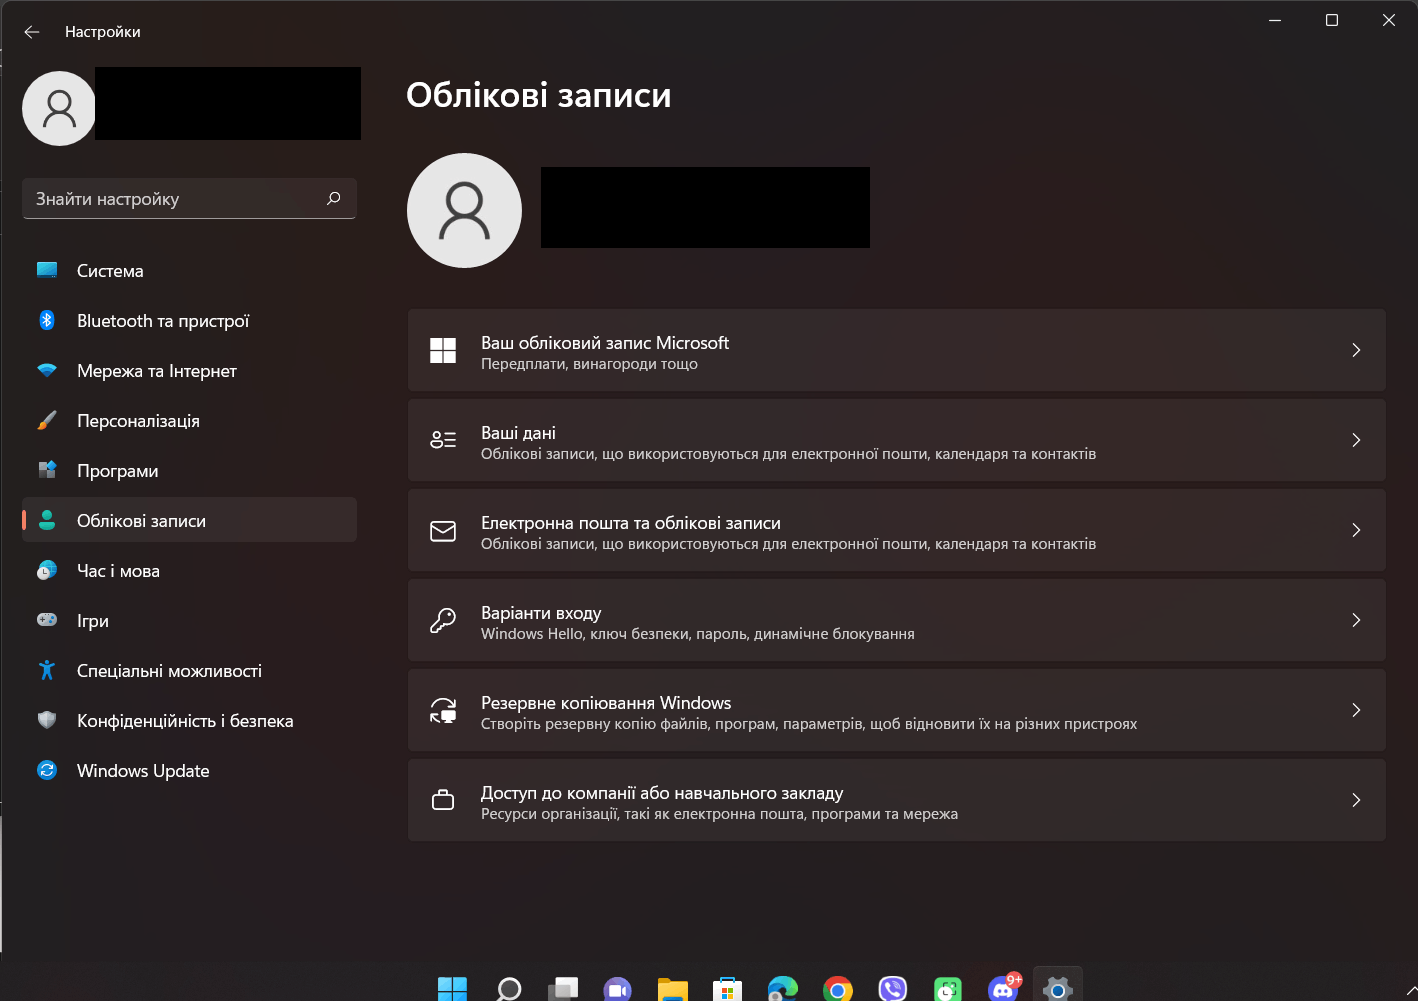Launch File Explorer from the taskbar
Screen dimensions: 1418x1001
pyautogui.click(x=673, y=989)
